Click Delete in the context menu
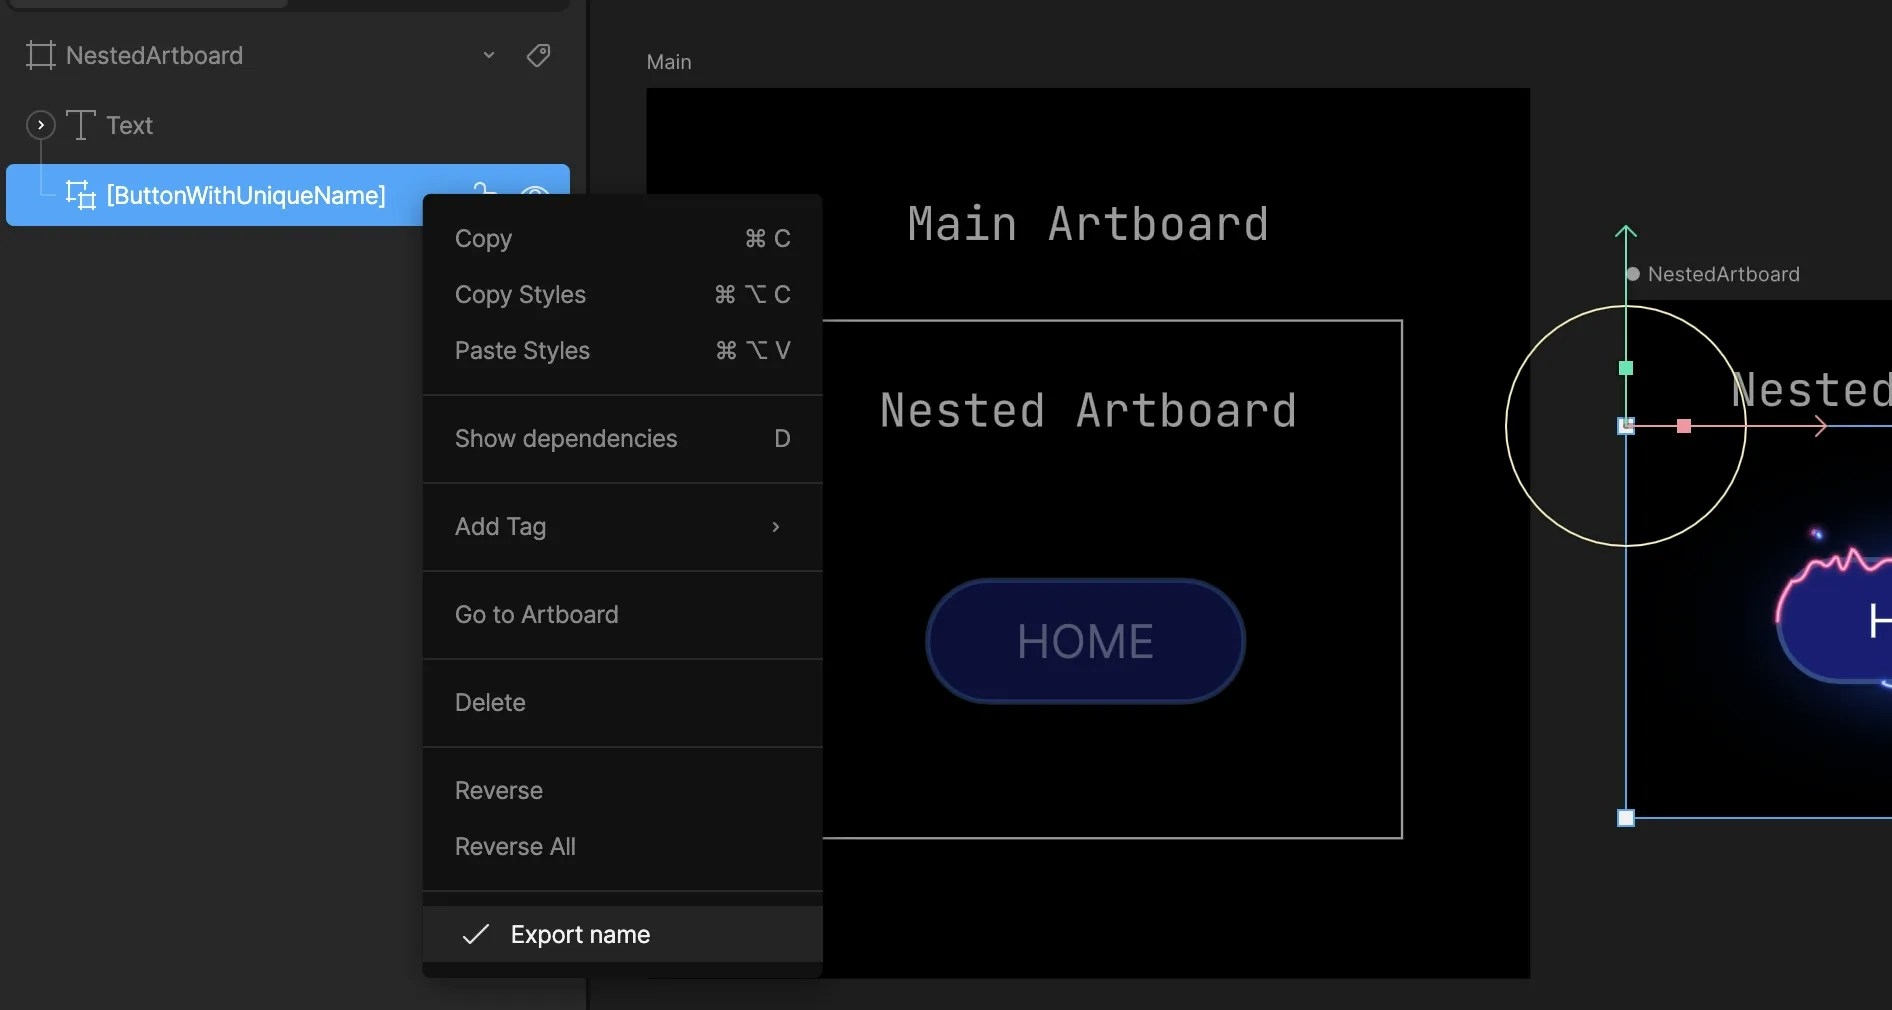Screen dimensions: 1892x1010 coord(490,703)
